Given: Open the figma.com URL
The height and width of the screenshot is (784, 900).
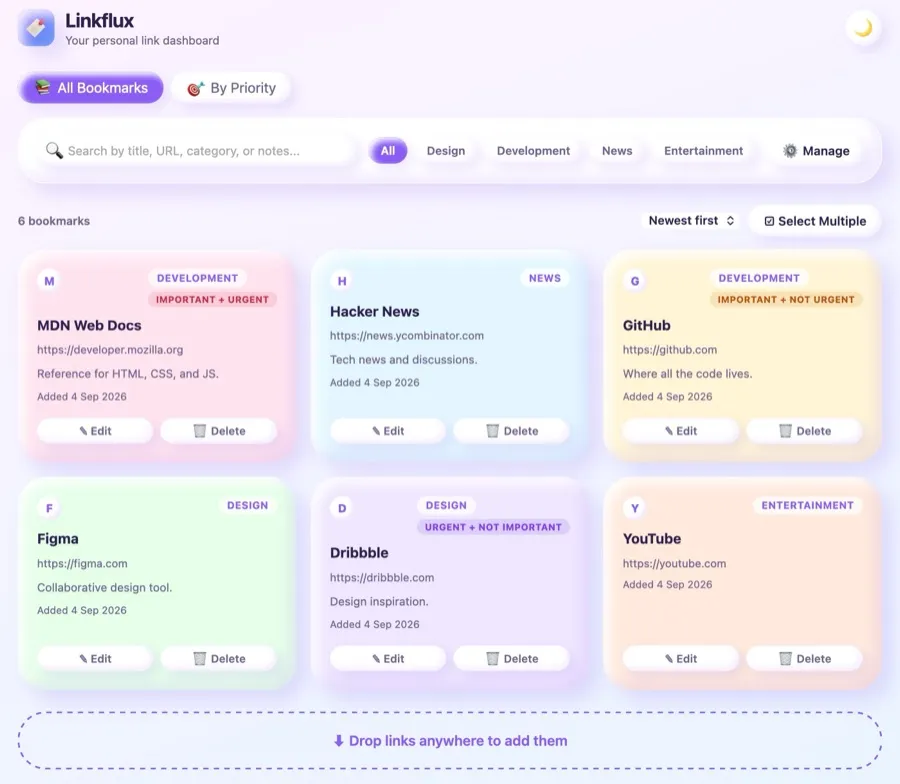Looking at the screenshot, I should (83, 564).
